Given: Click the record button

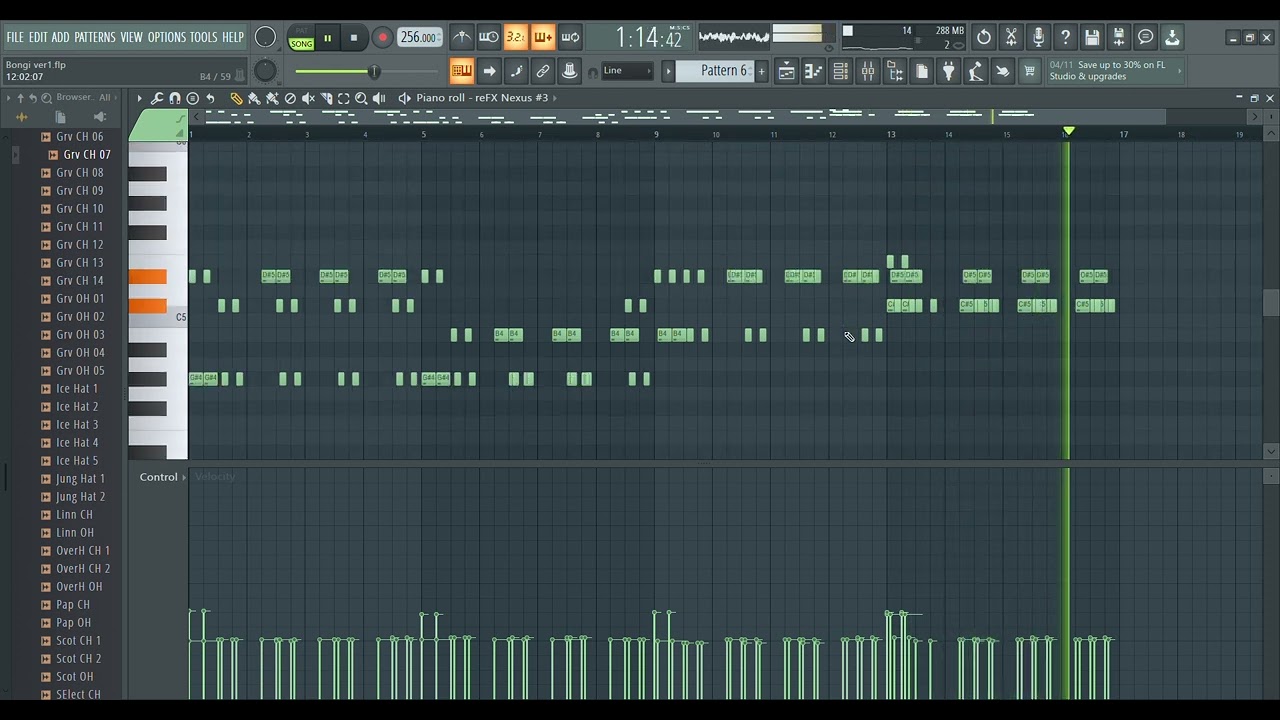Looking at the screenshot, I should [x=382, y=38].
